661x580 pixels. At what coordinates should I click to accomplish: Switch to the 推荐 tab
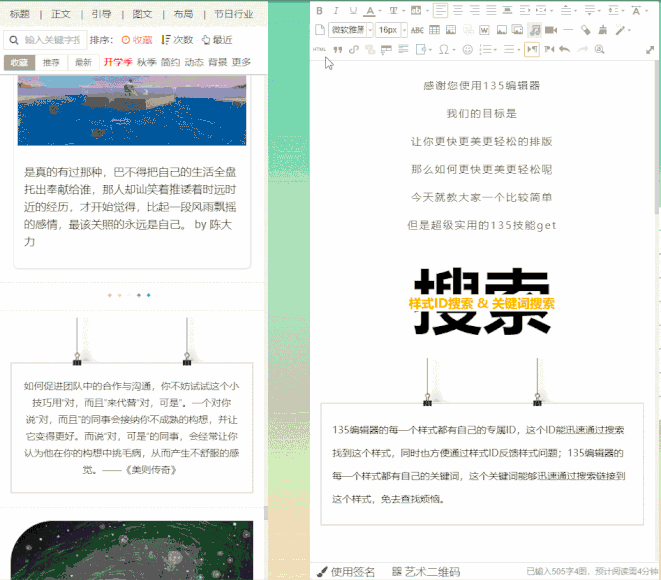click(x=51, y=62)
